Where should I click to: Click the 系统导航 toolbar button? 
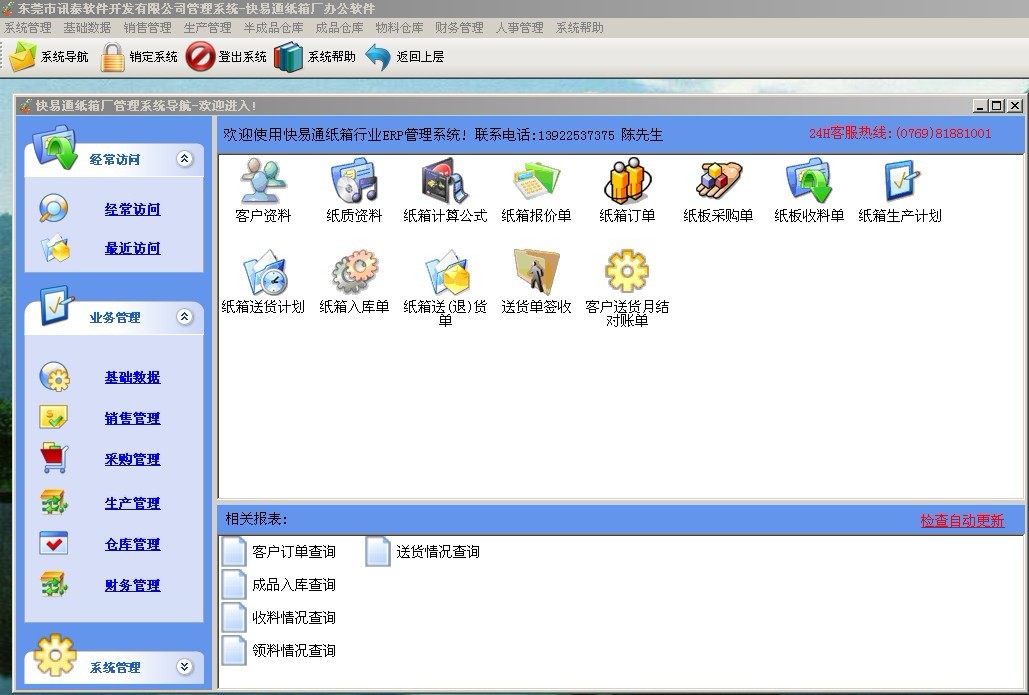pos(49,56)
